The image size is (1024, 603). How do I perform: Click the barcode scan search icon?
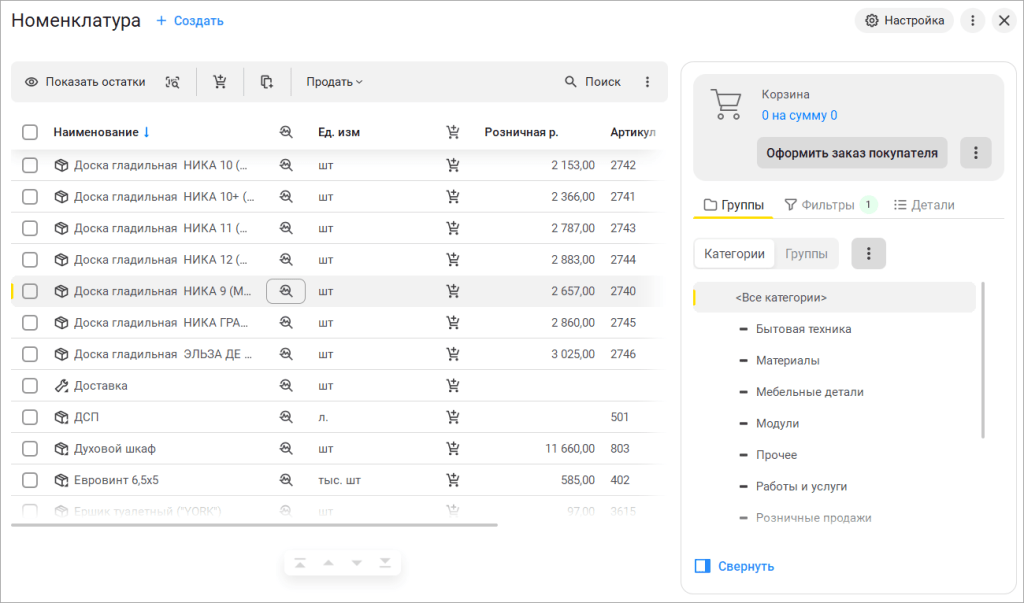click(173, 82)
